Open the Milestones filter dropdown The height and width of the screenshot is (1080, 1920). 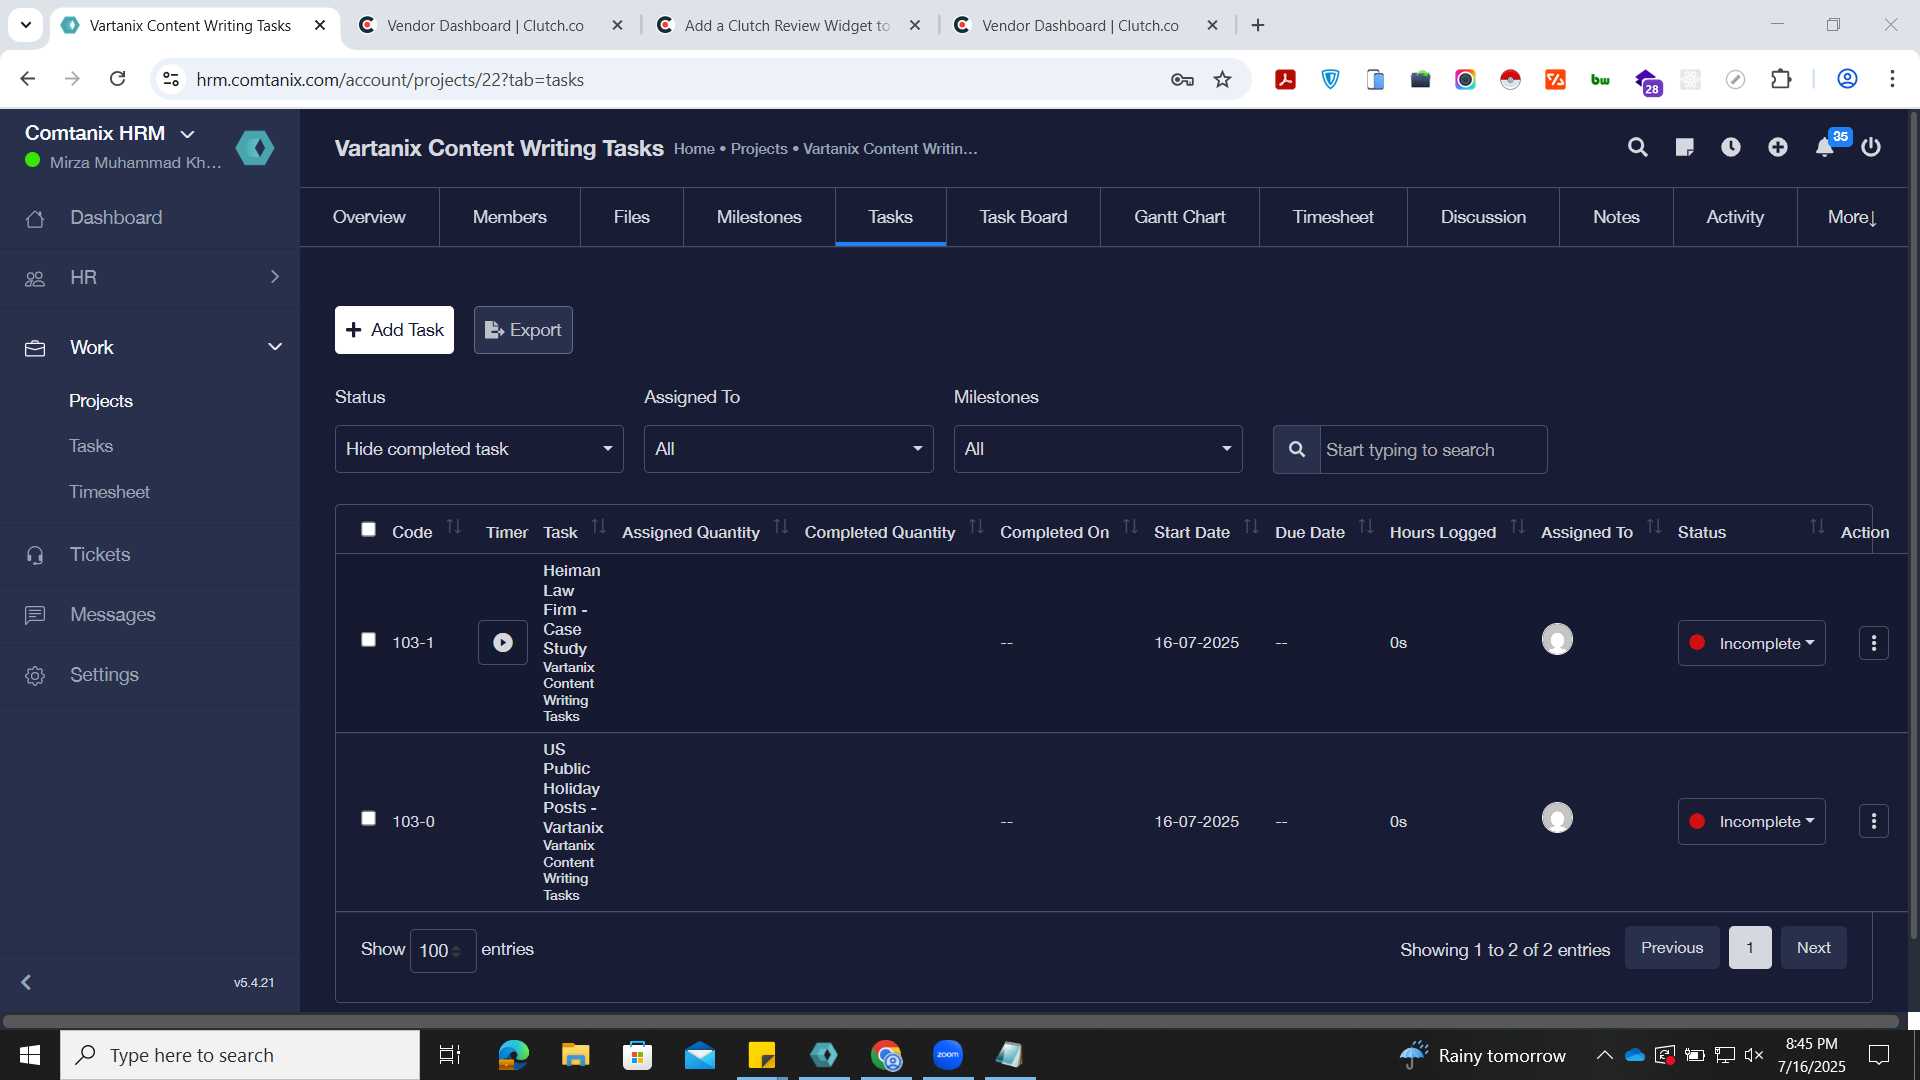1098,449
